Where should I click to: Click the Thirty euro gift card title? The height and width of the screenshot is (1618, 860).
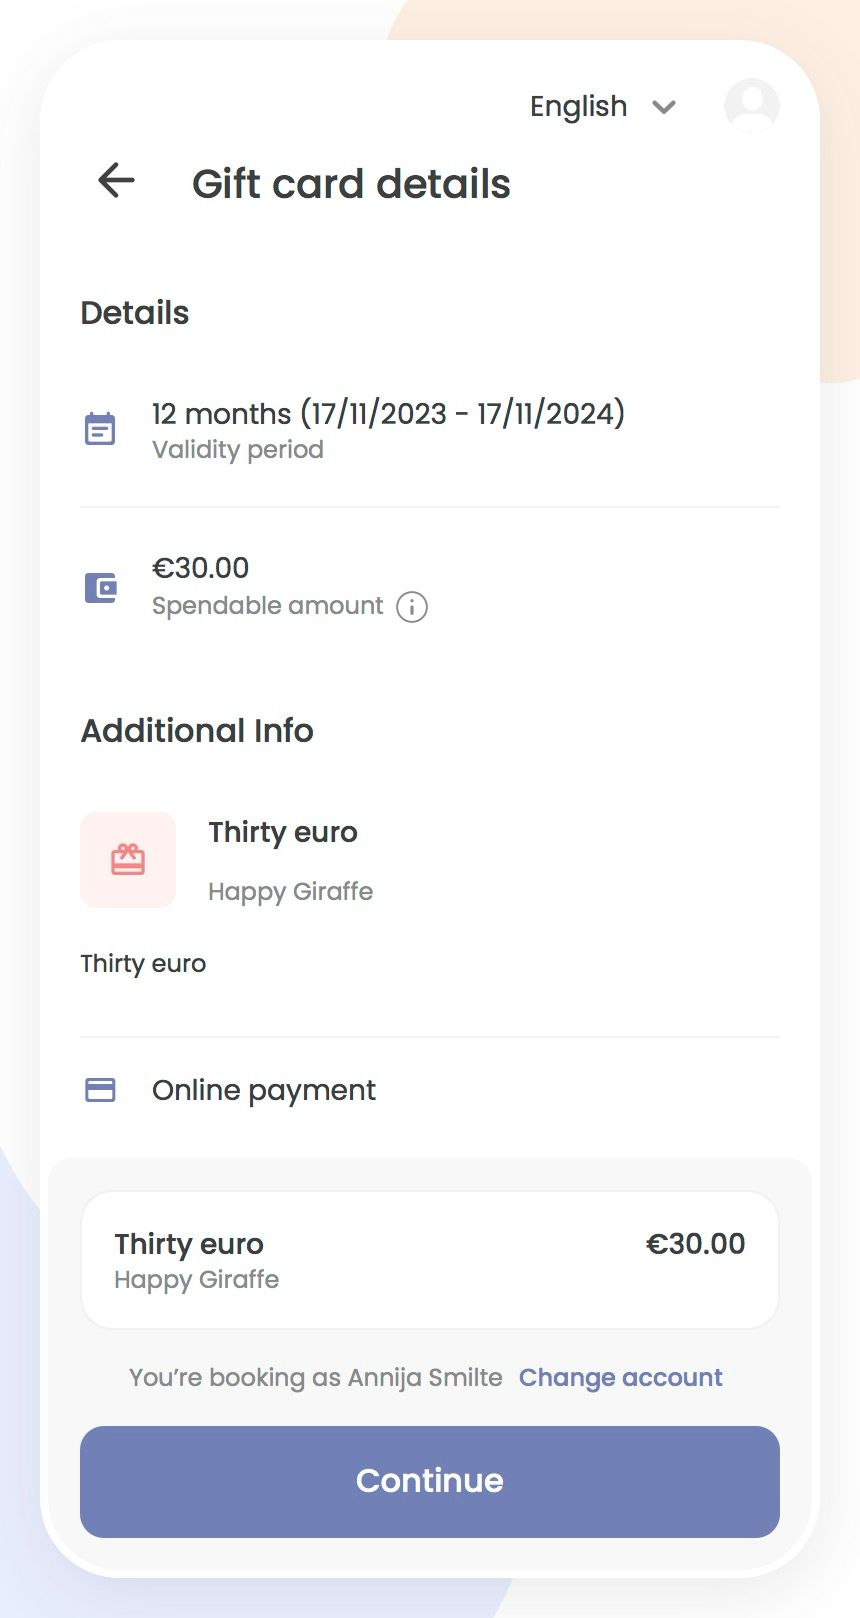click(283, 832)
